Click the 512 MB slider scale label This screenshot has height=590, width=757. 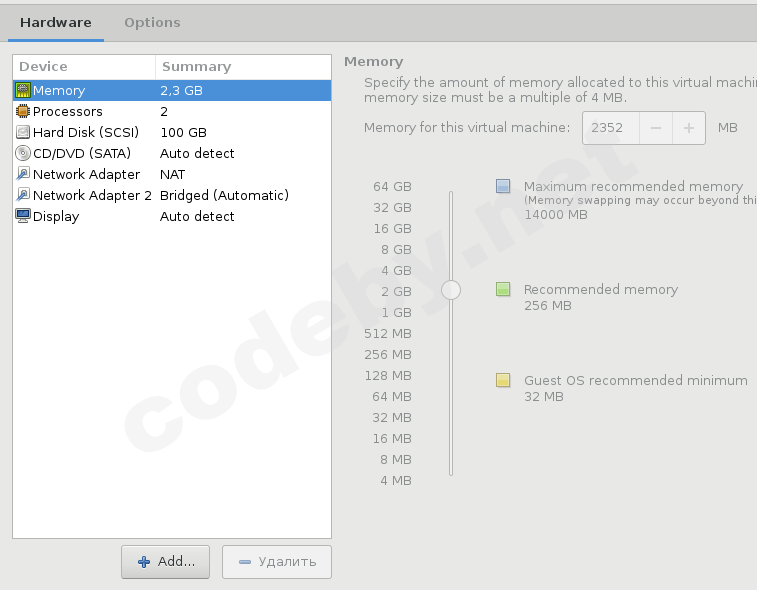pos(388,334)
